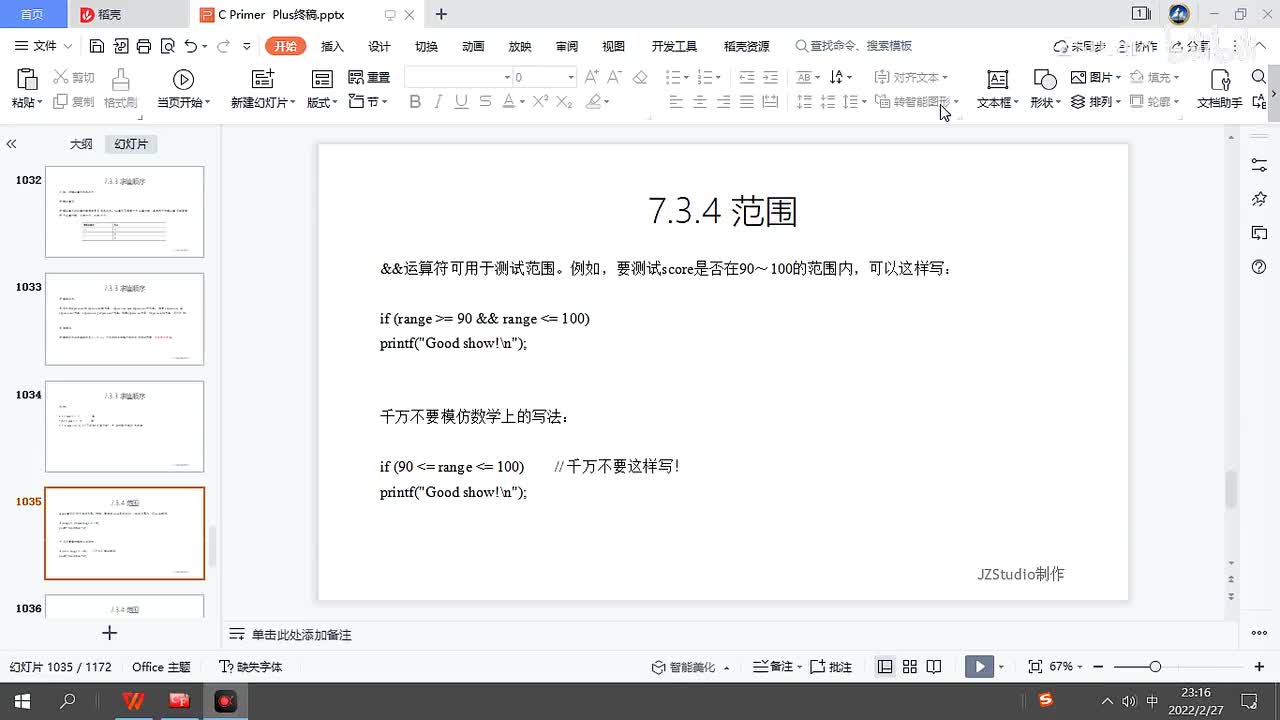This screenshot has height=720, width=1280.
Task: Open the zoom percentage 67% dropdown
Action: pos(1066,667)
